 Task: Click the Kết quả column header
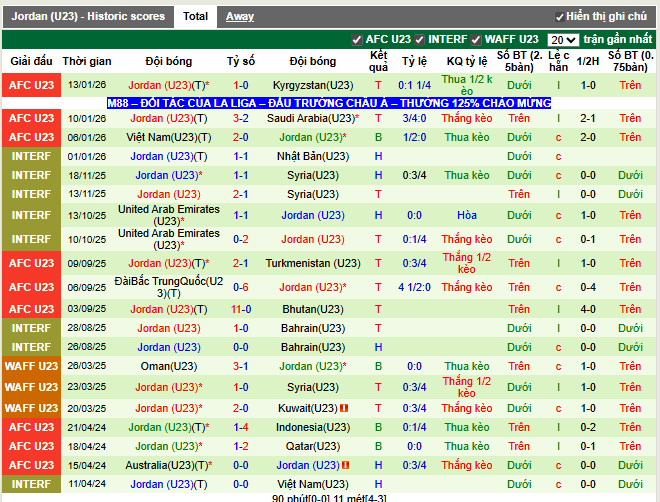click(378, 61)
